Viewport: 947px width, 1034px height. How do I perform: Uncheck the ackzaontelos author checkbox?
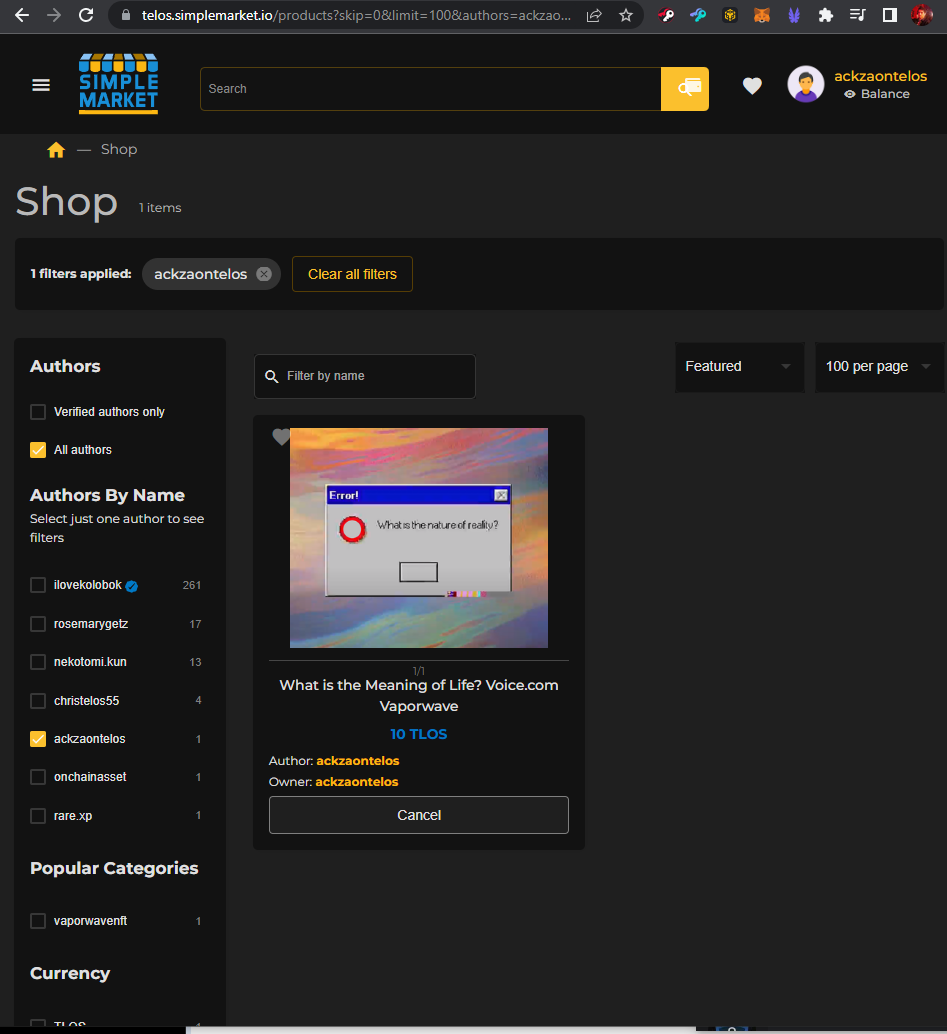pos(38,739)
